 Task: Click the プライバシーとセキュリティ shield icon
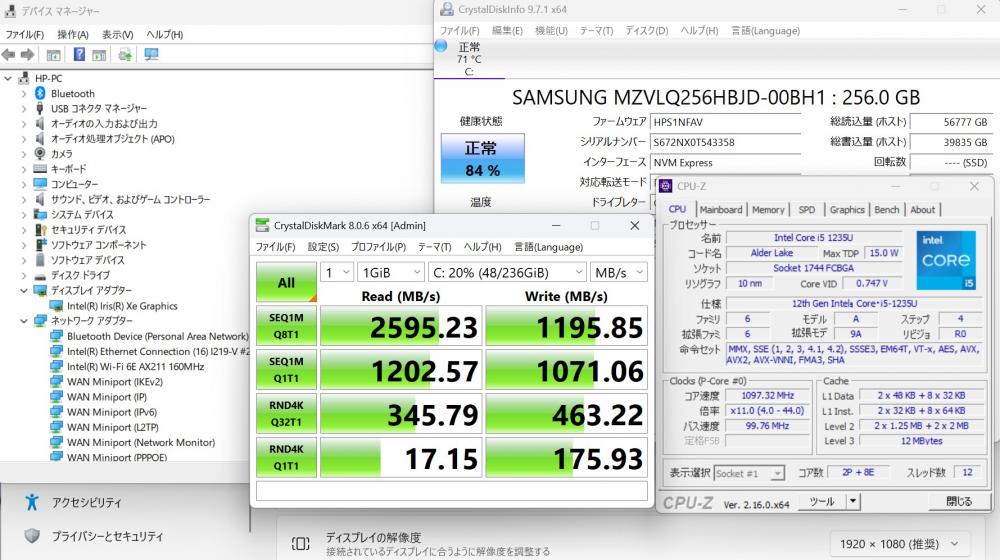pyautogui.click(x=32, y=536)
